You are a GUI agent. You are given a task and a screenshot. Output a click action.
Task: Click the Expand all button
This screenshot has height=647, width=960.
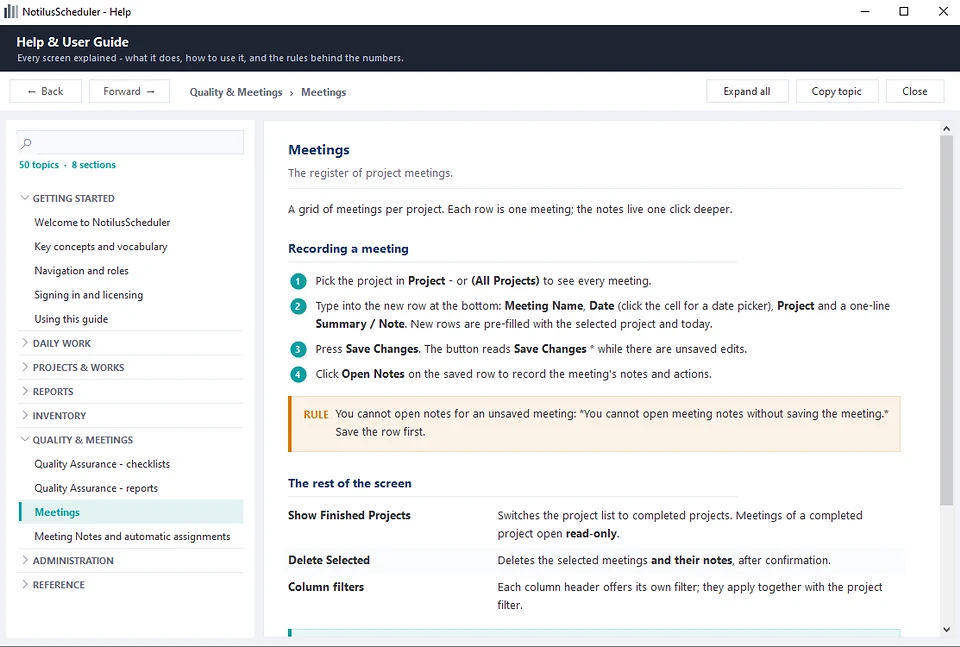point(747,91)
